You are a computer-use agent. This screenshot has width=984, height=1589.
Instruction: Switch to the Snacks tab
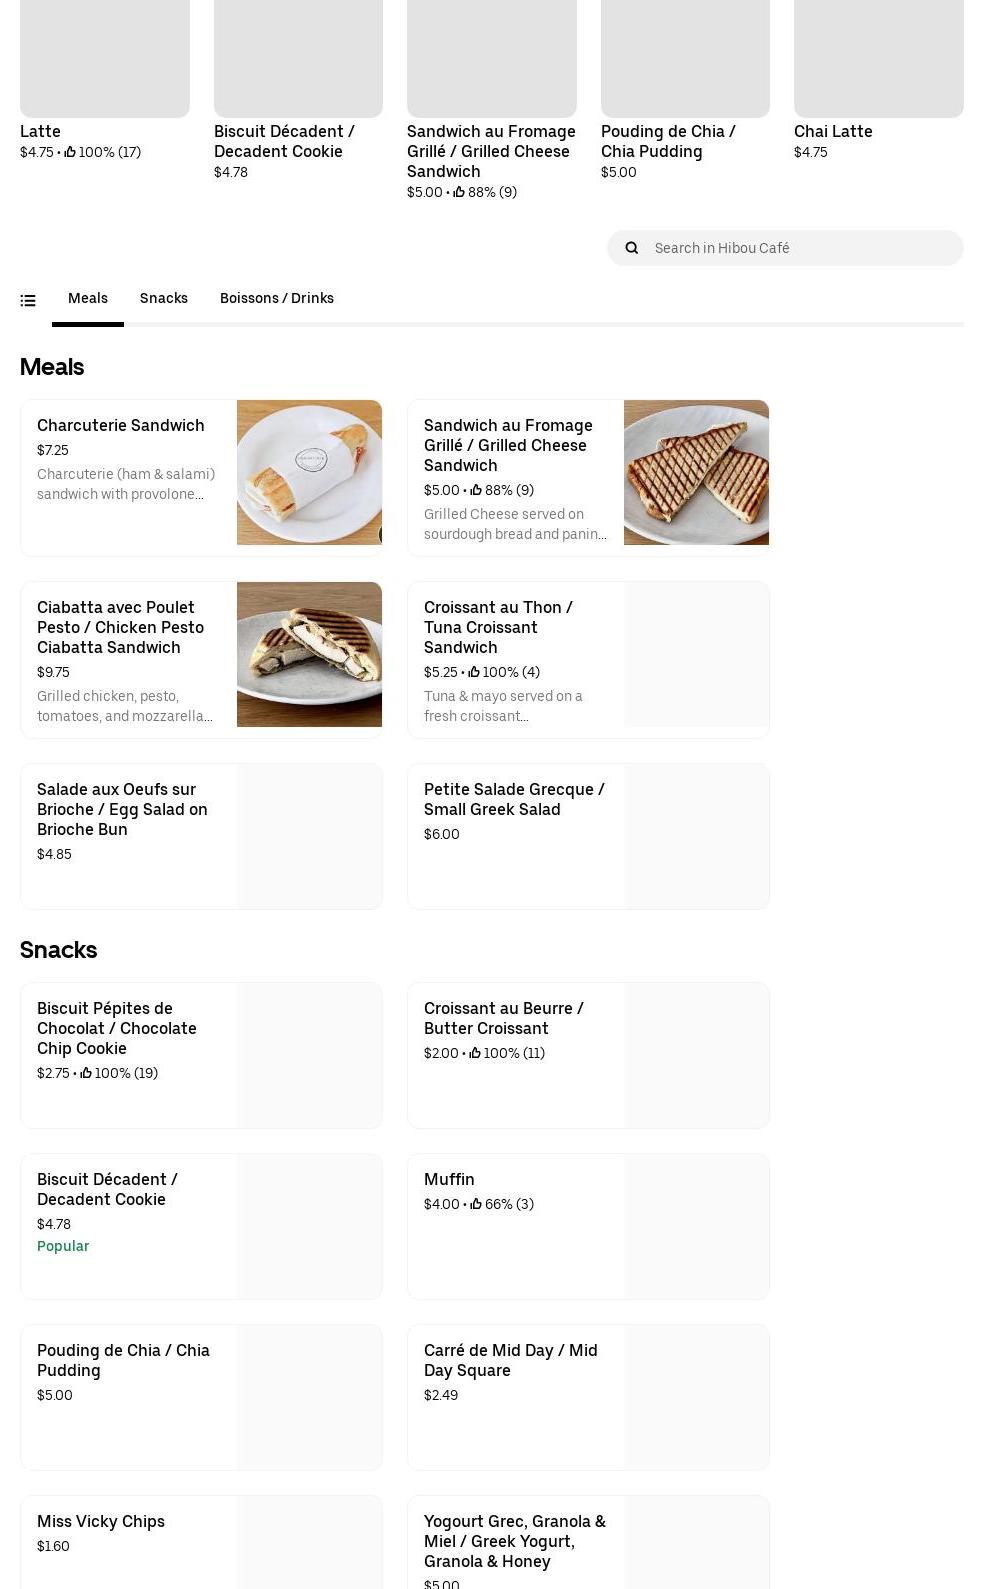coord(164,298)
